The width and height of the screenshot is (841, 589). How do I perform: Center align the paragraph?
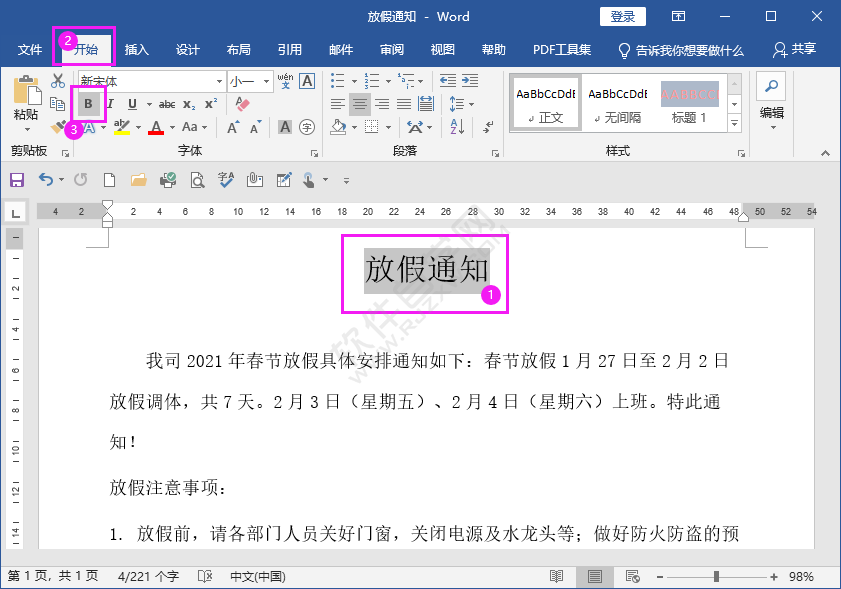click(360, 104)
